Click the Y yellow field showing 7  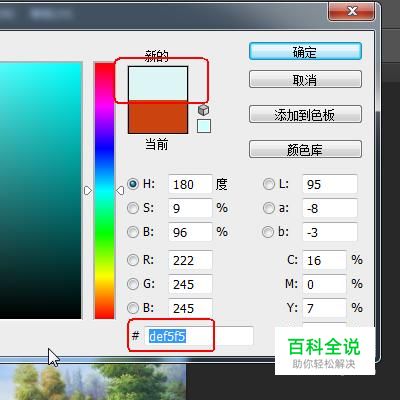pos(324,308)
